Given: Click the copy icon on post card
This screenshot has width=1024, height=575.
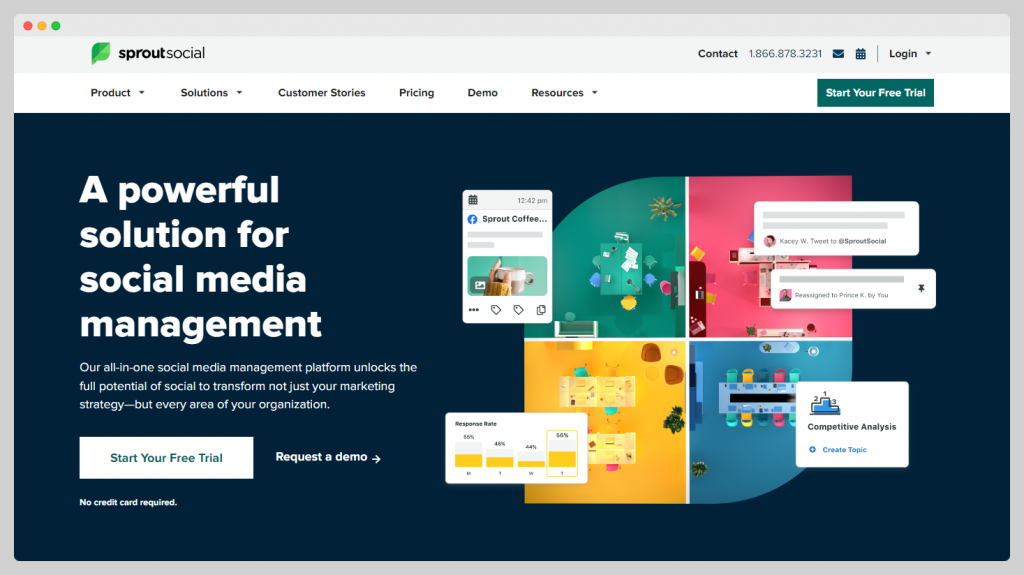Looking at the screenshot, I should pos(541,310).
